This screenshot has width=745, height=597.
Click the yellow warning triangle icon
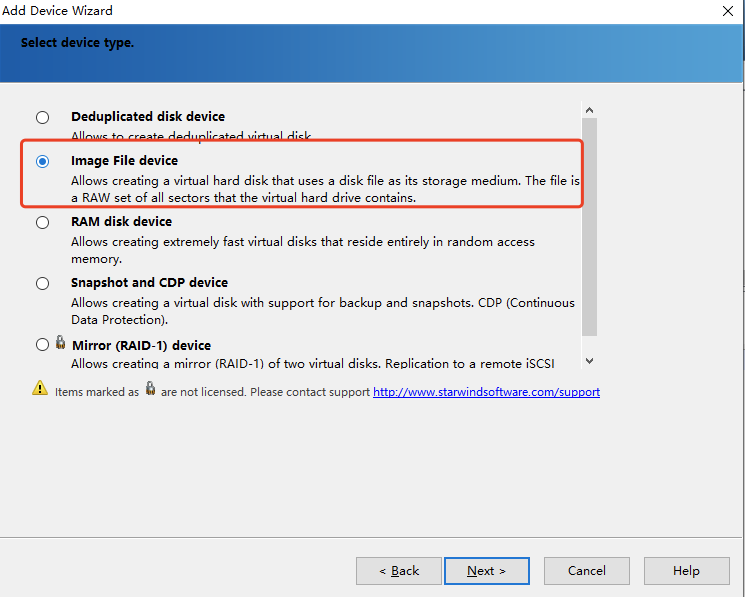click(x=40, y=388)
